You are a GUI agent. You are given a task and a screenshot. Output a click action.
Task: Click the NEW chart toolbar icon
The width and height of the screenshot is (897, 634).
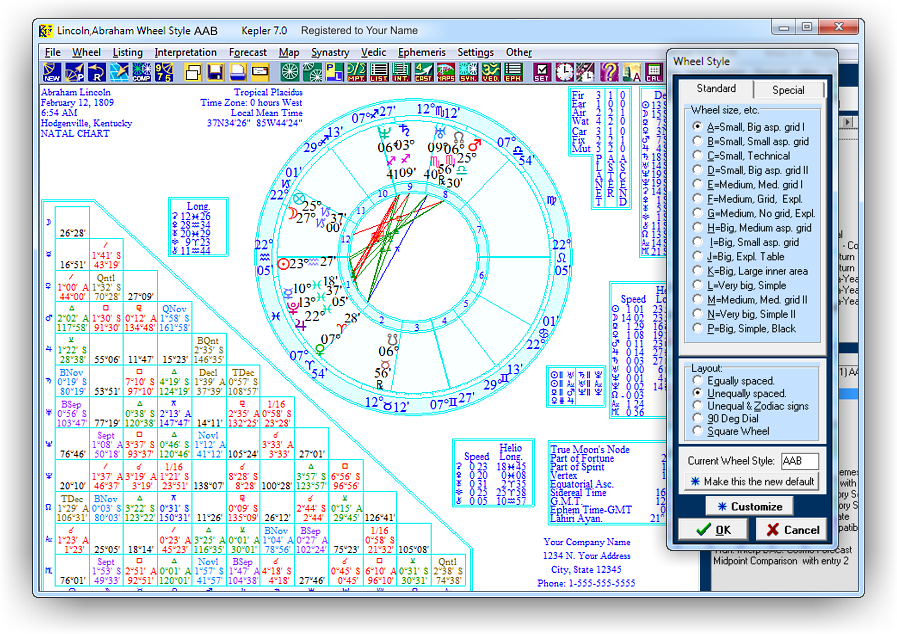tap(51, 72)
